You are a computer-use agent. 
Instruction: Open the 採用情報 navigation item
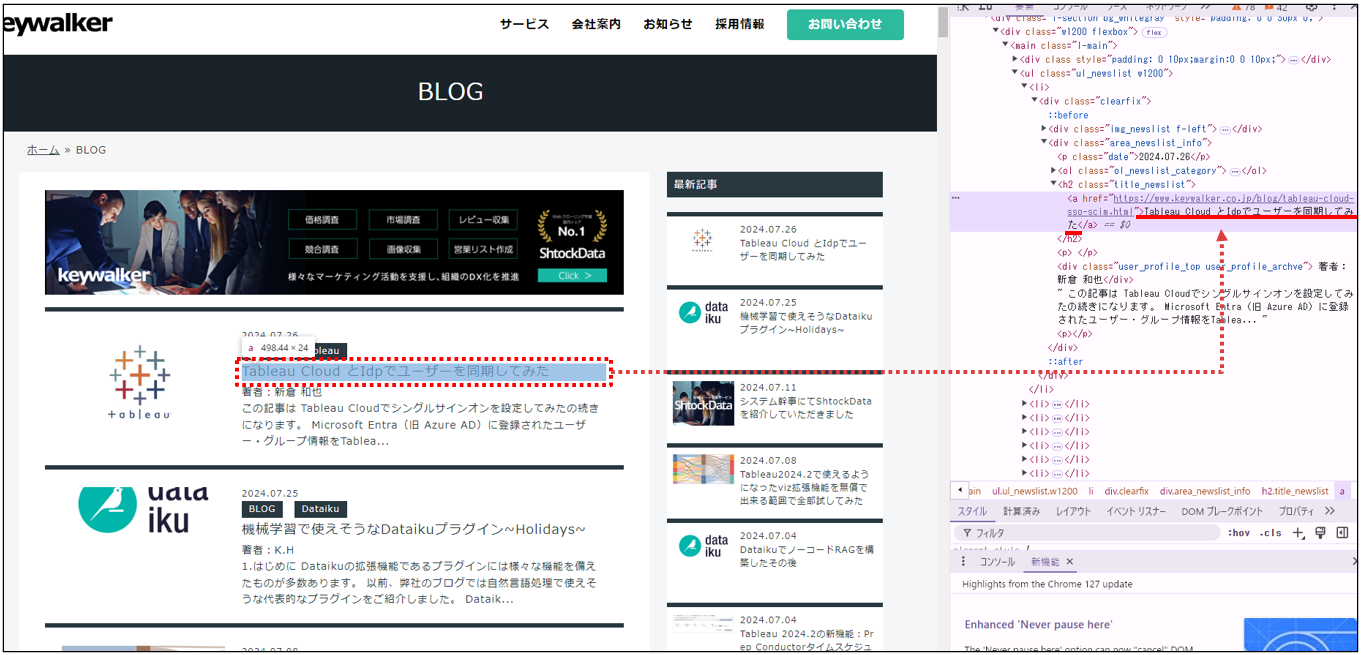739,24
